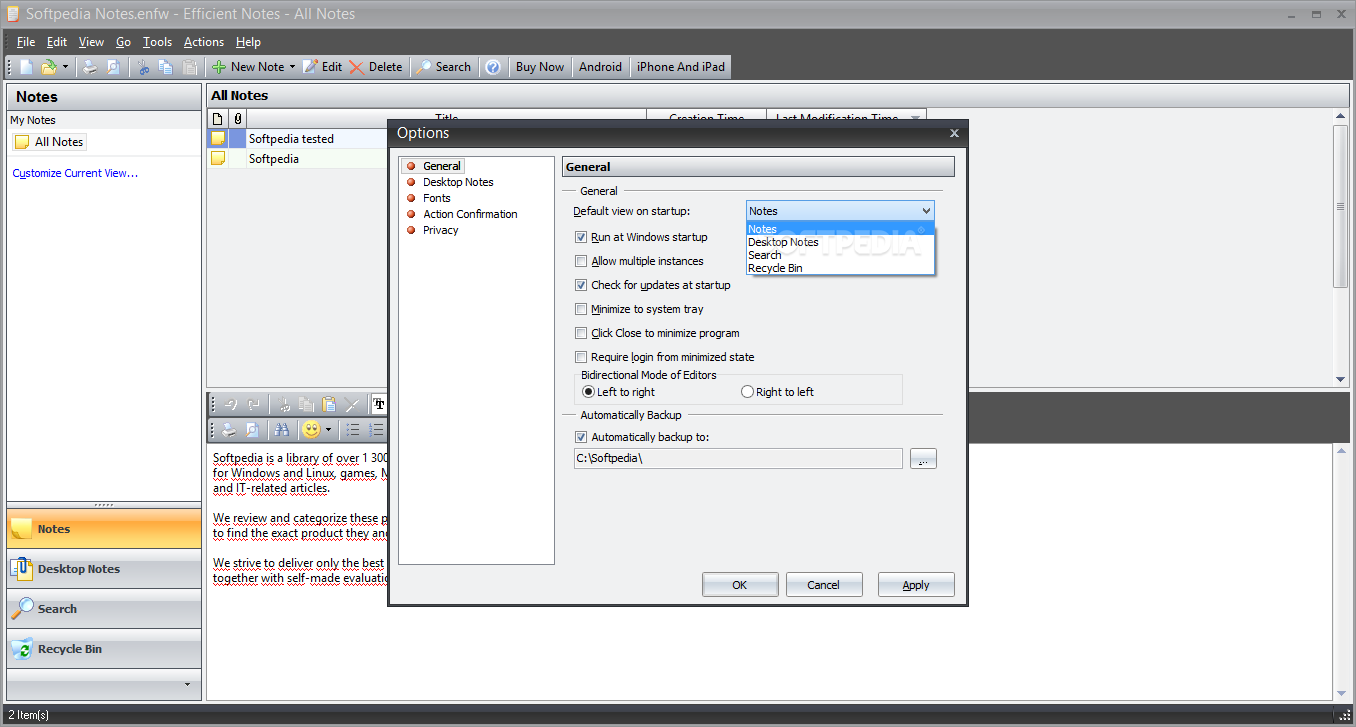Enable Click Close to minimize program
This screenshot has height=727, width=1356.
click(581, 333)
